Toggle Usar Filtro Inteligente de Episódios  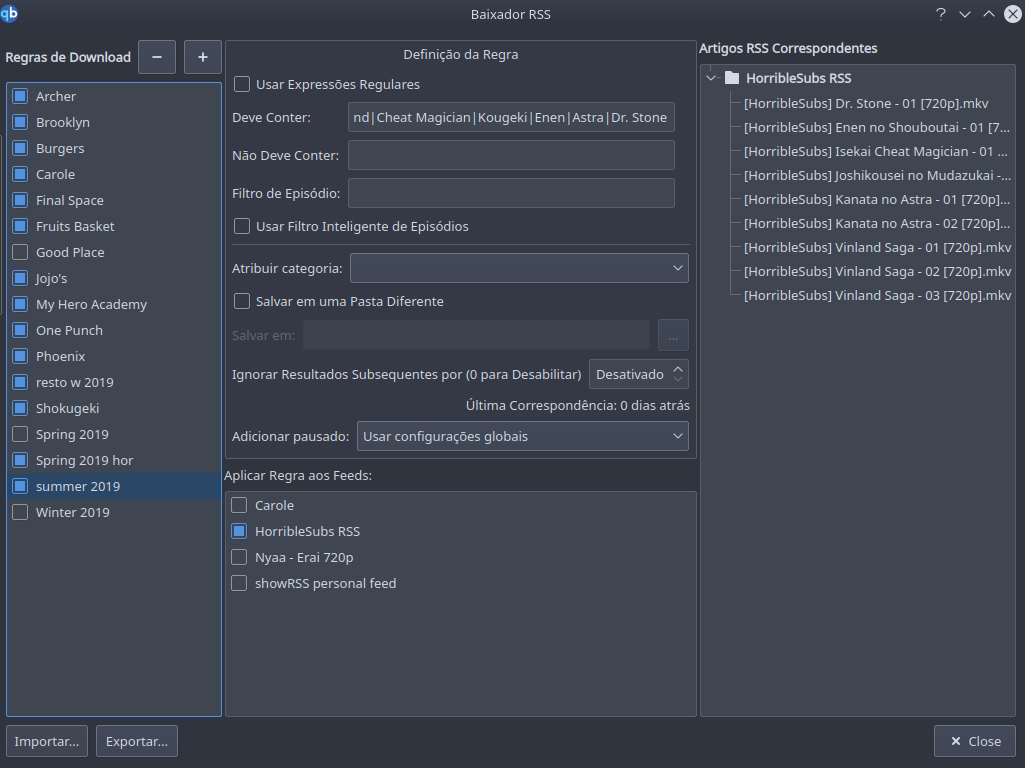click(x=241, y=226)
